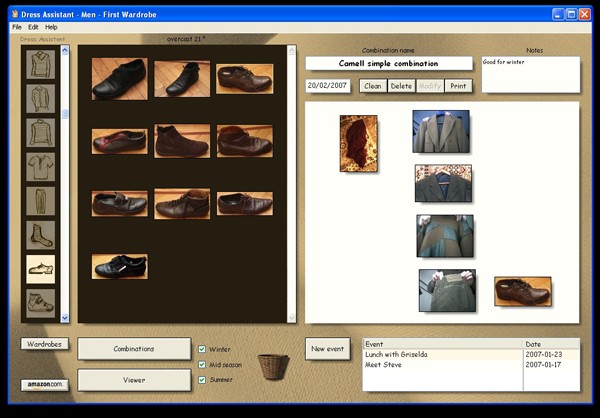
Task: Open the Edit menu
Action: [x=33, y=27]
